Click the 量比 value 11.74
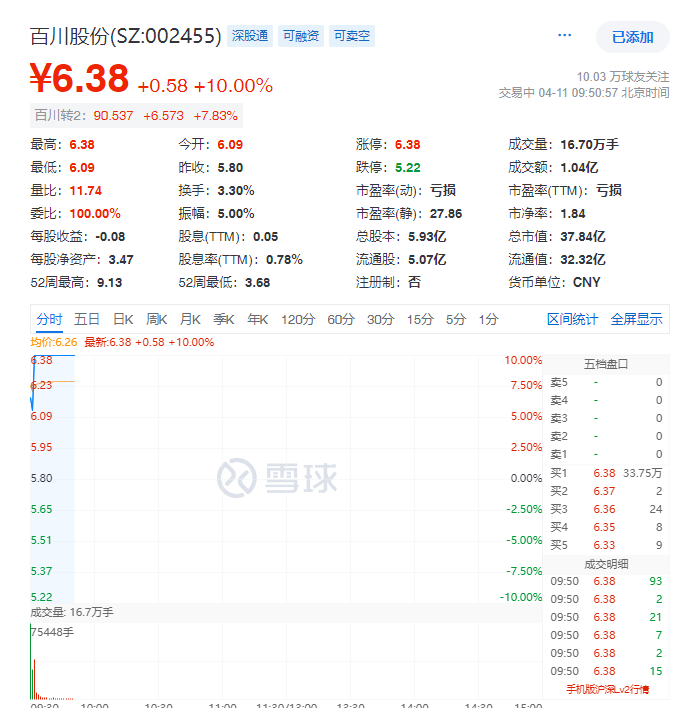Screen dimensions: 695x708 click(85, 191)
